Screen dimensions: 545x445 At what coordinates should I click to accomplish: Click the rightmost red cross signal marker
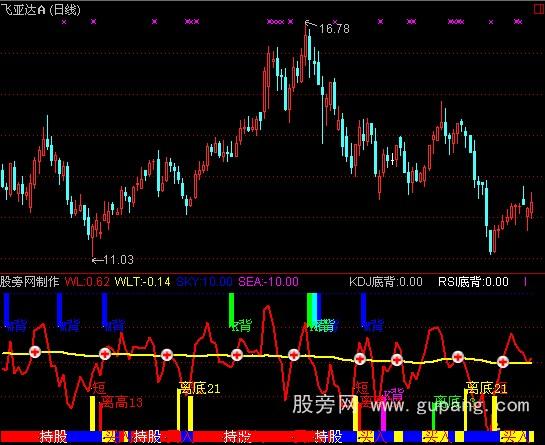coord(503,362)
